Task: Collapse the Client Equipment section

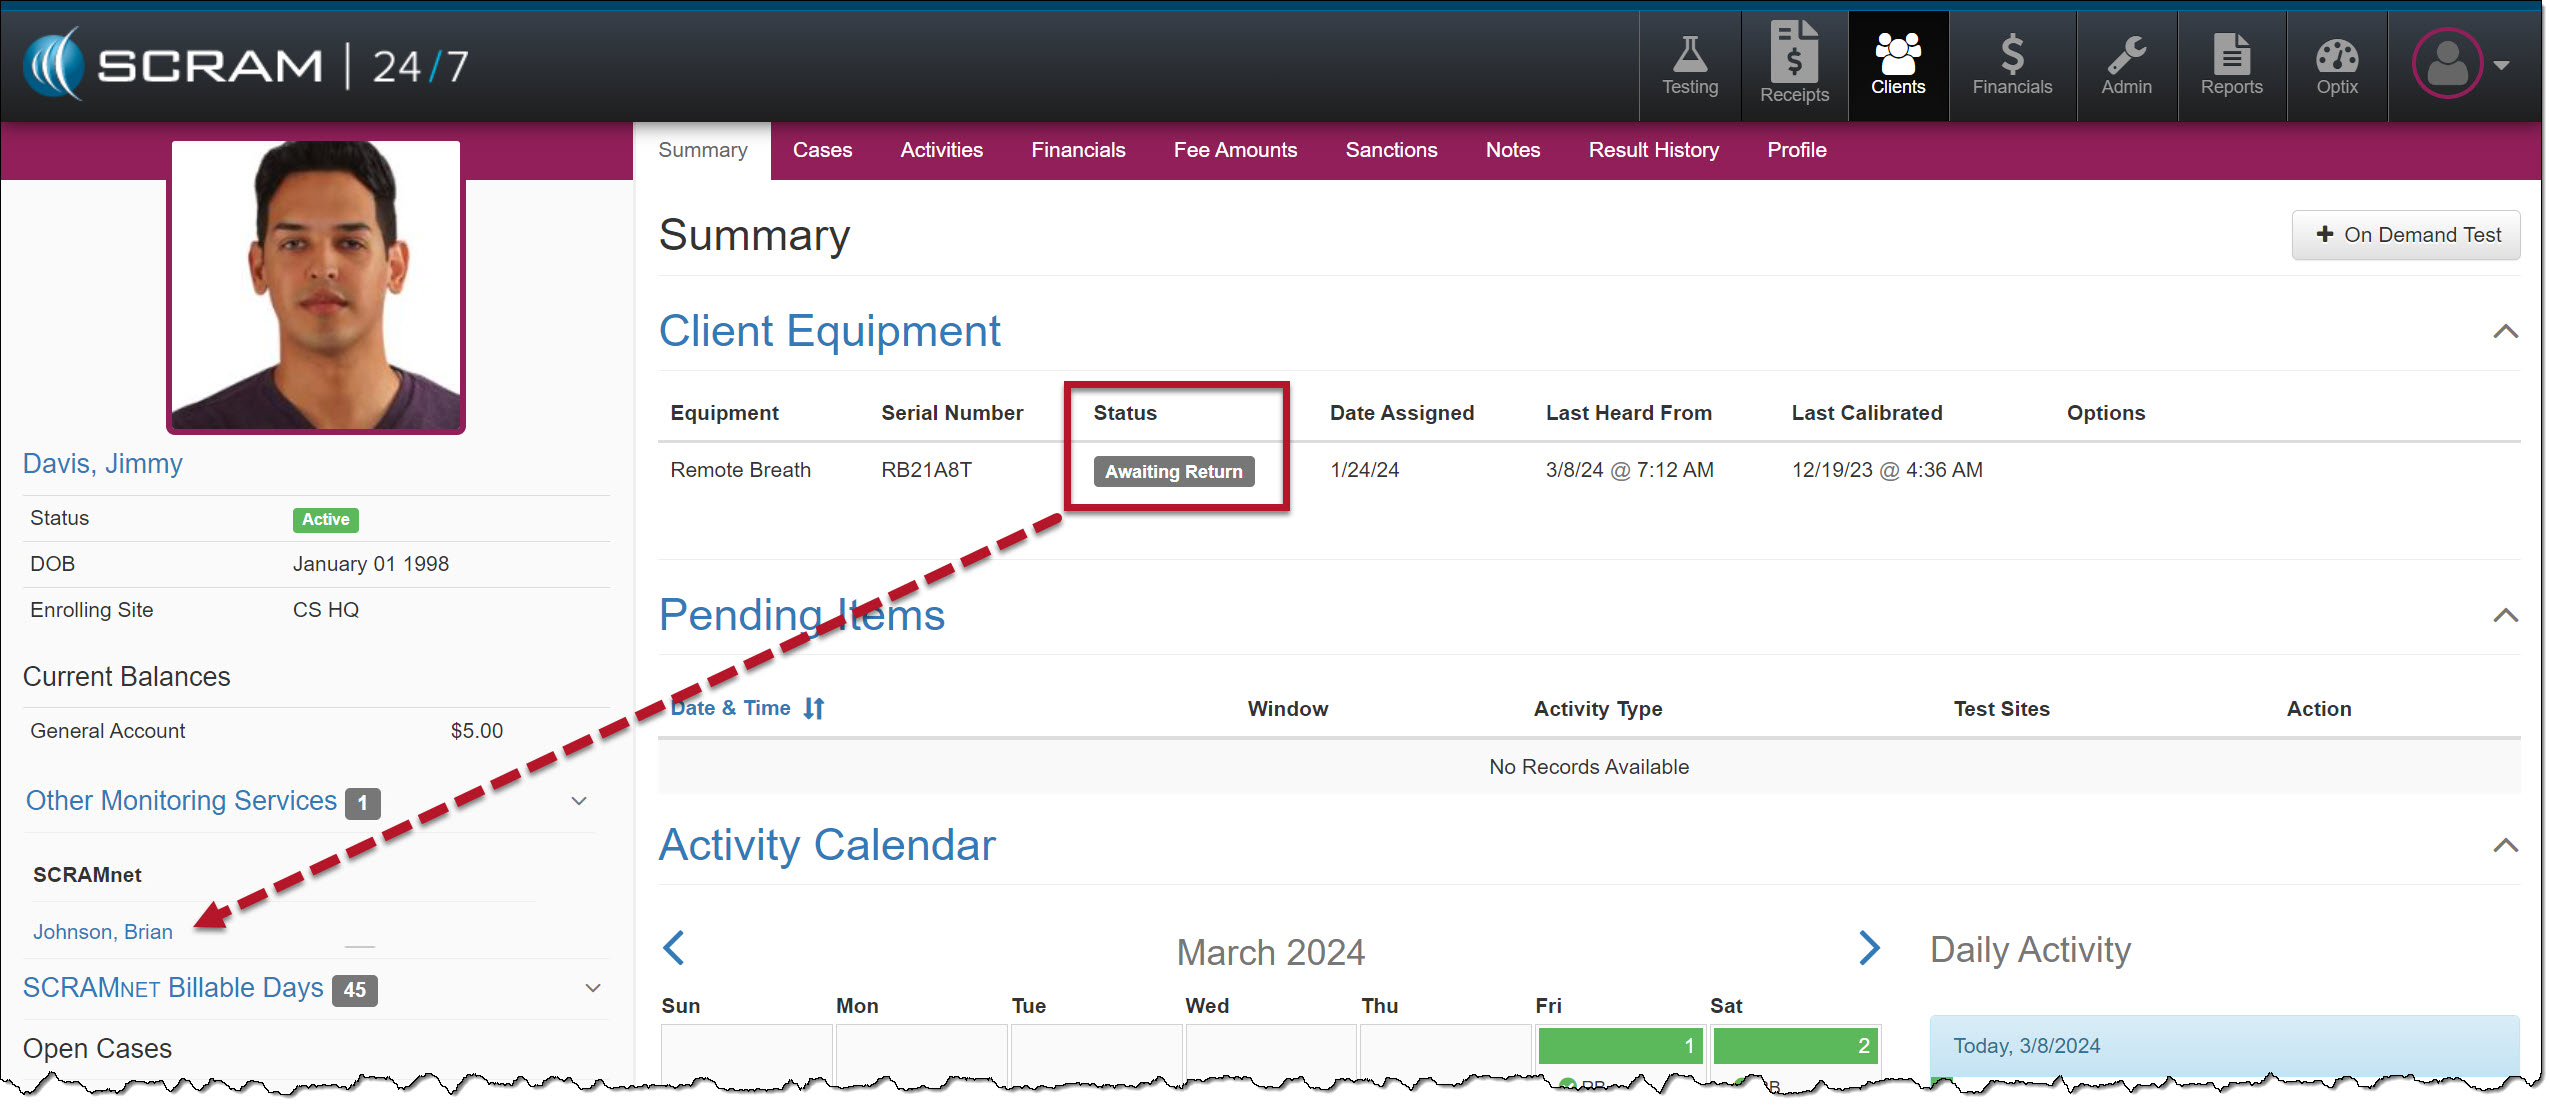Action: pos(2504,331)
